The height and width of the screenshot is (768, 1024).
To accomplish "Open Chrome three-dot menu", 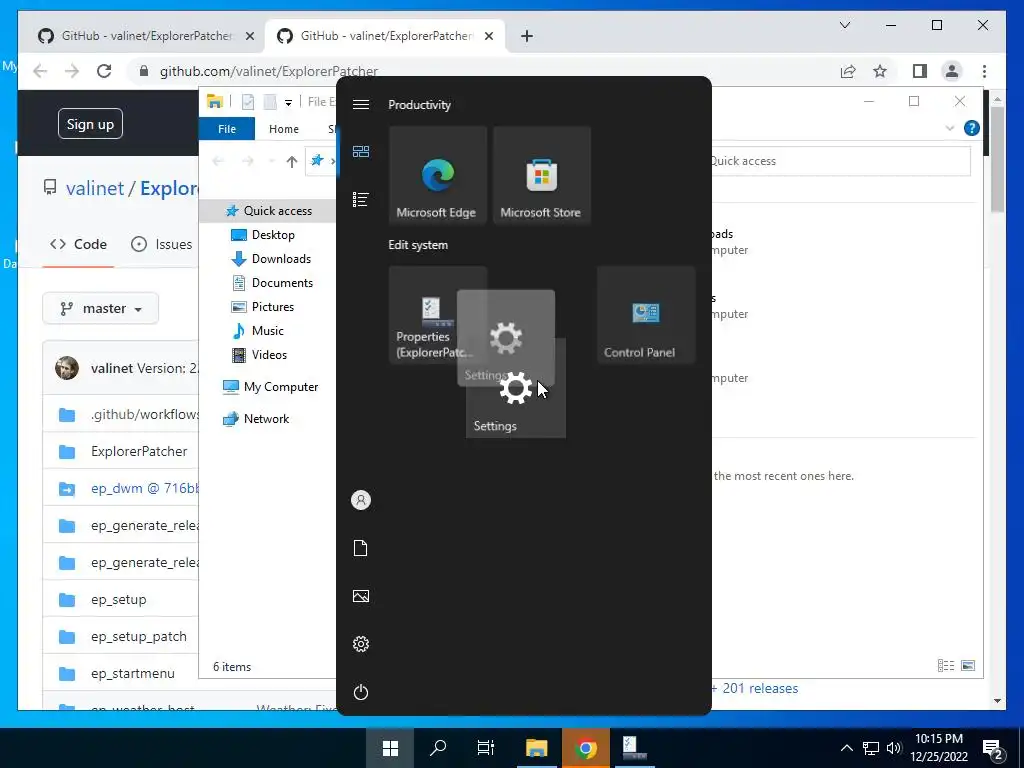I will [x=984, y=71].
